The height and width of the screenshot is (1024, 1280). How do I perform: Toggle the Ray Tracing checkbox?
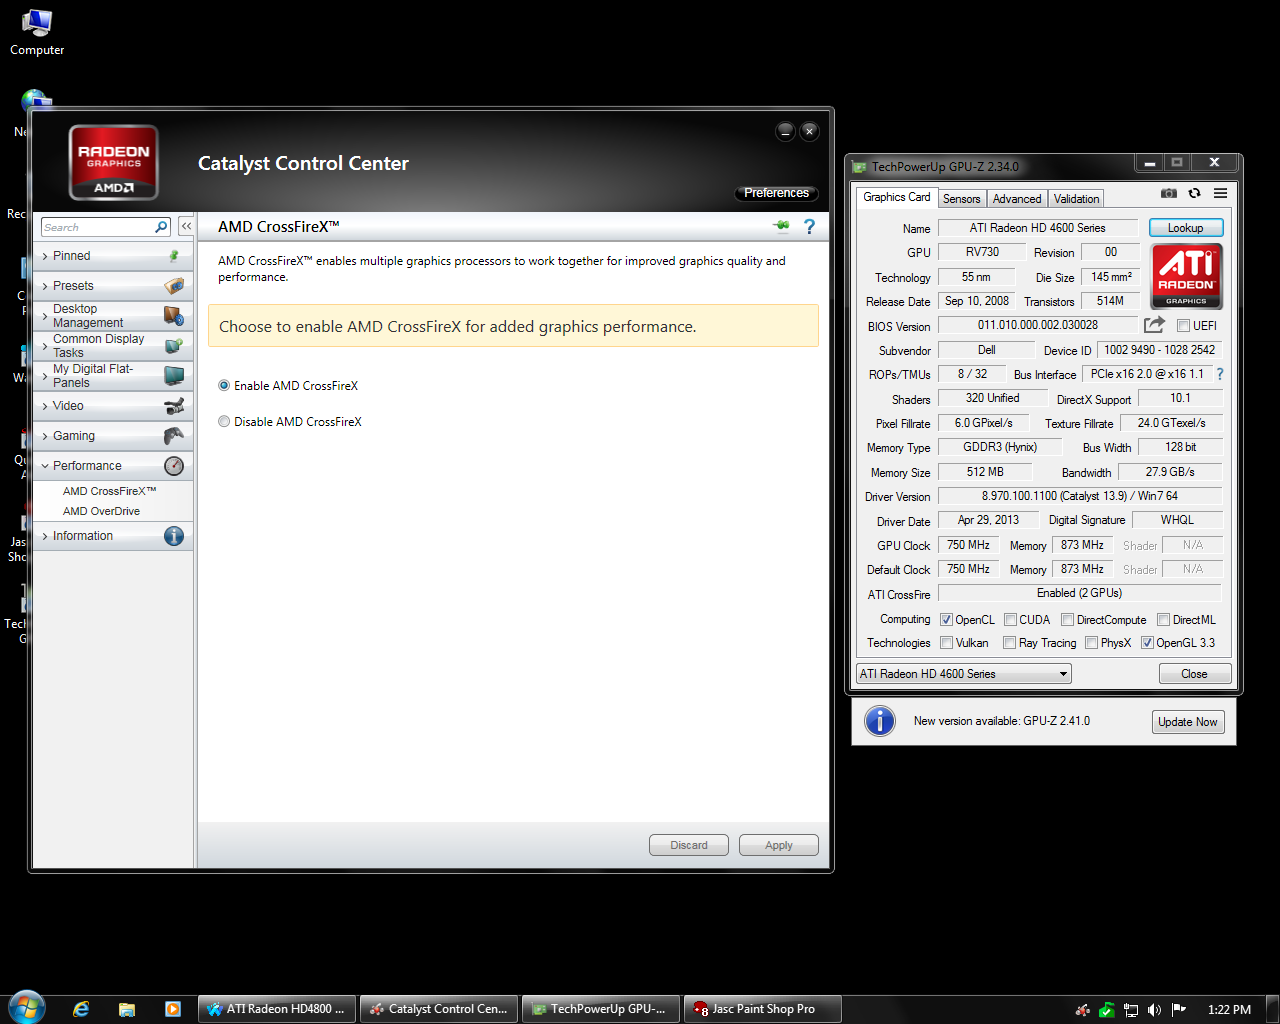point(1010,643)
